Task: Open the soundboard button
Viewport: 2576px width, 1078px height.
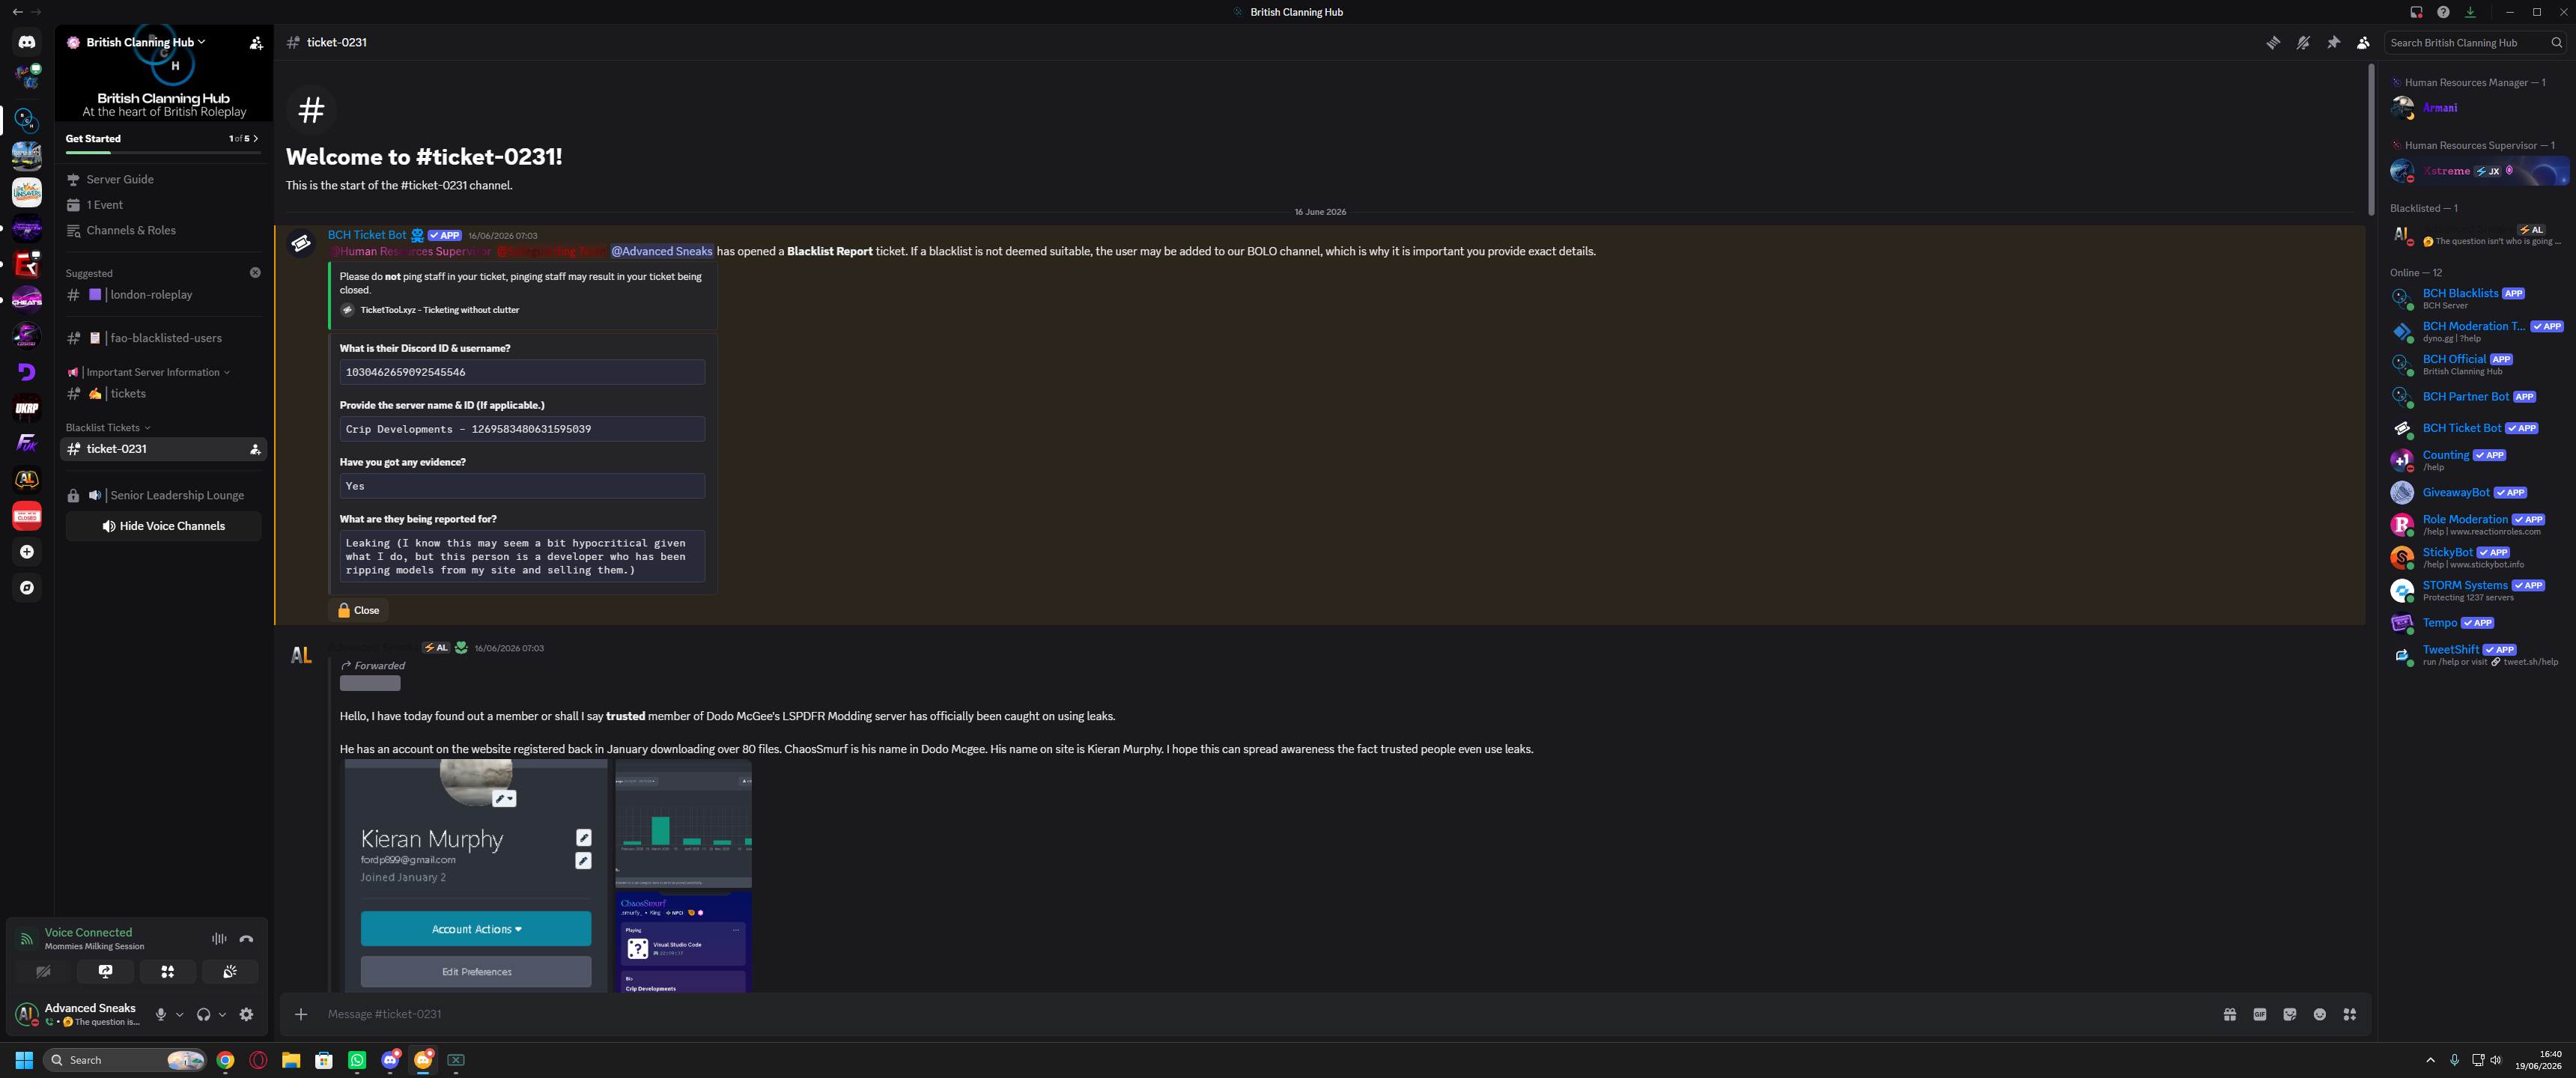Action: [230, 972]
